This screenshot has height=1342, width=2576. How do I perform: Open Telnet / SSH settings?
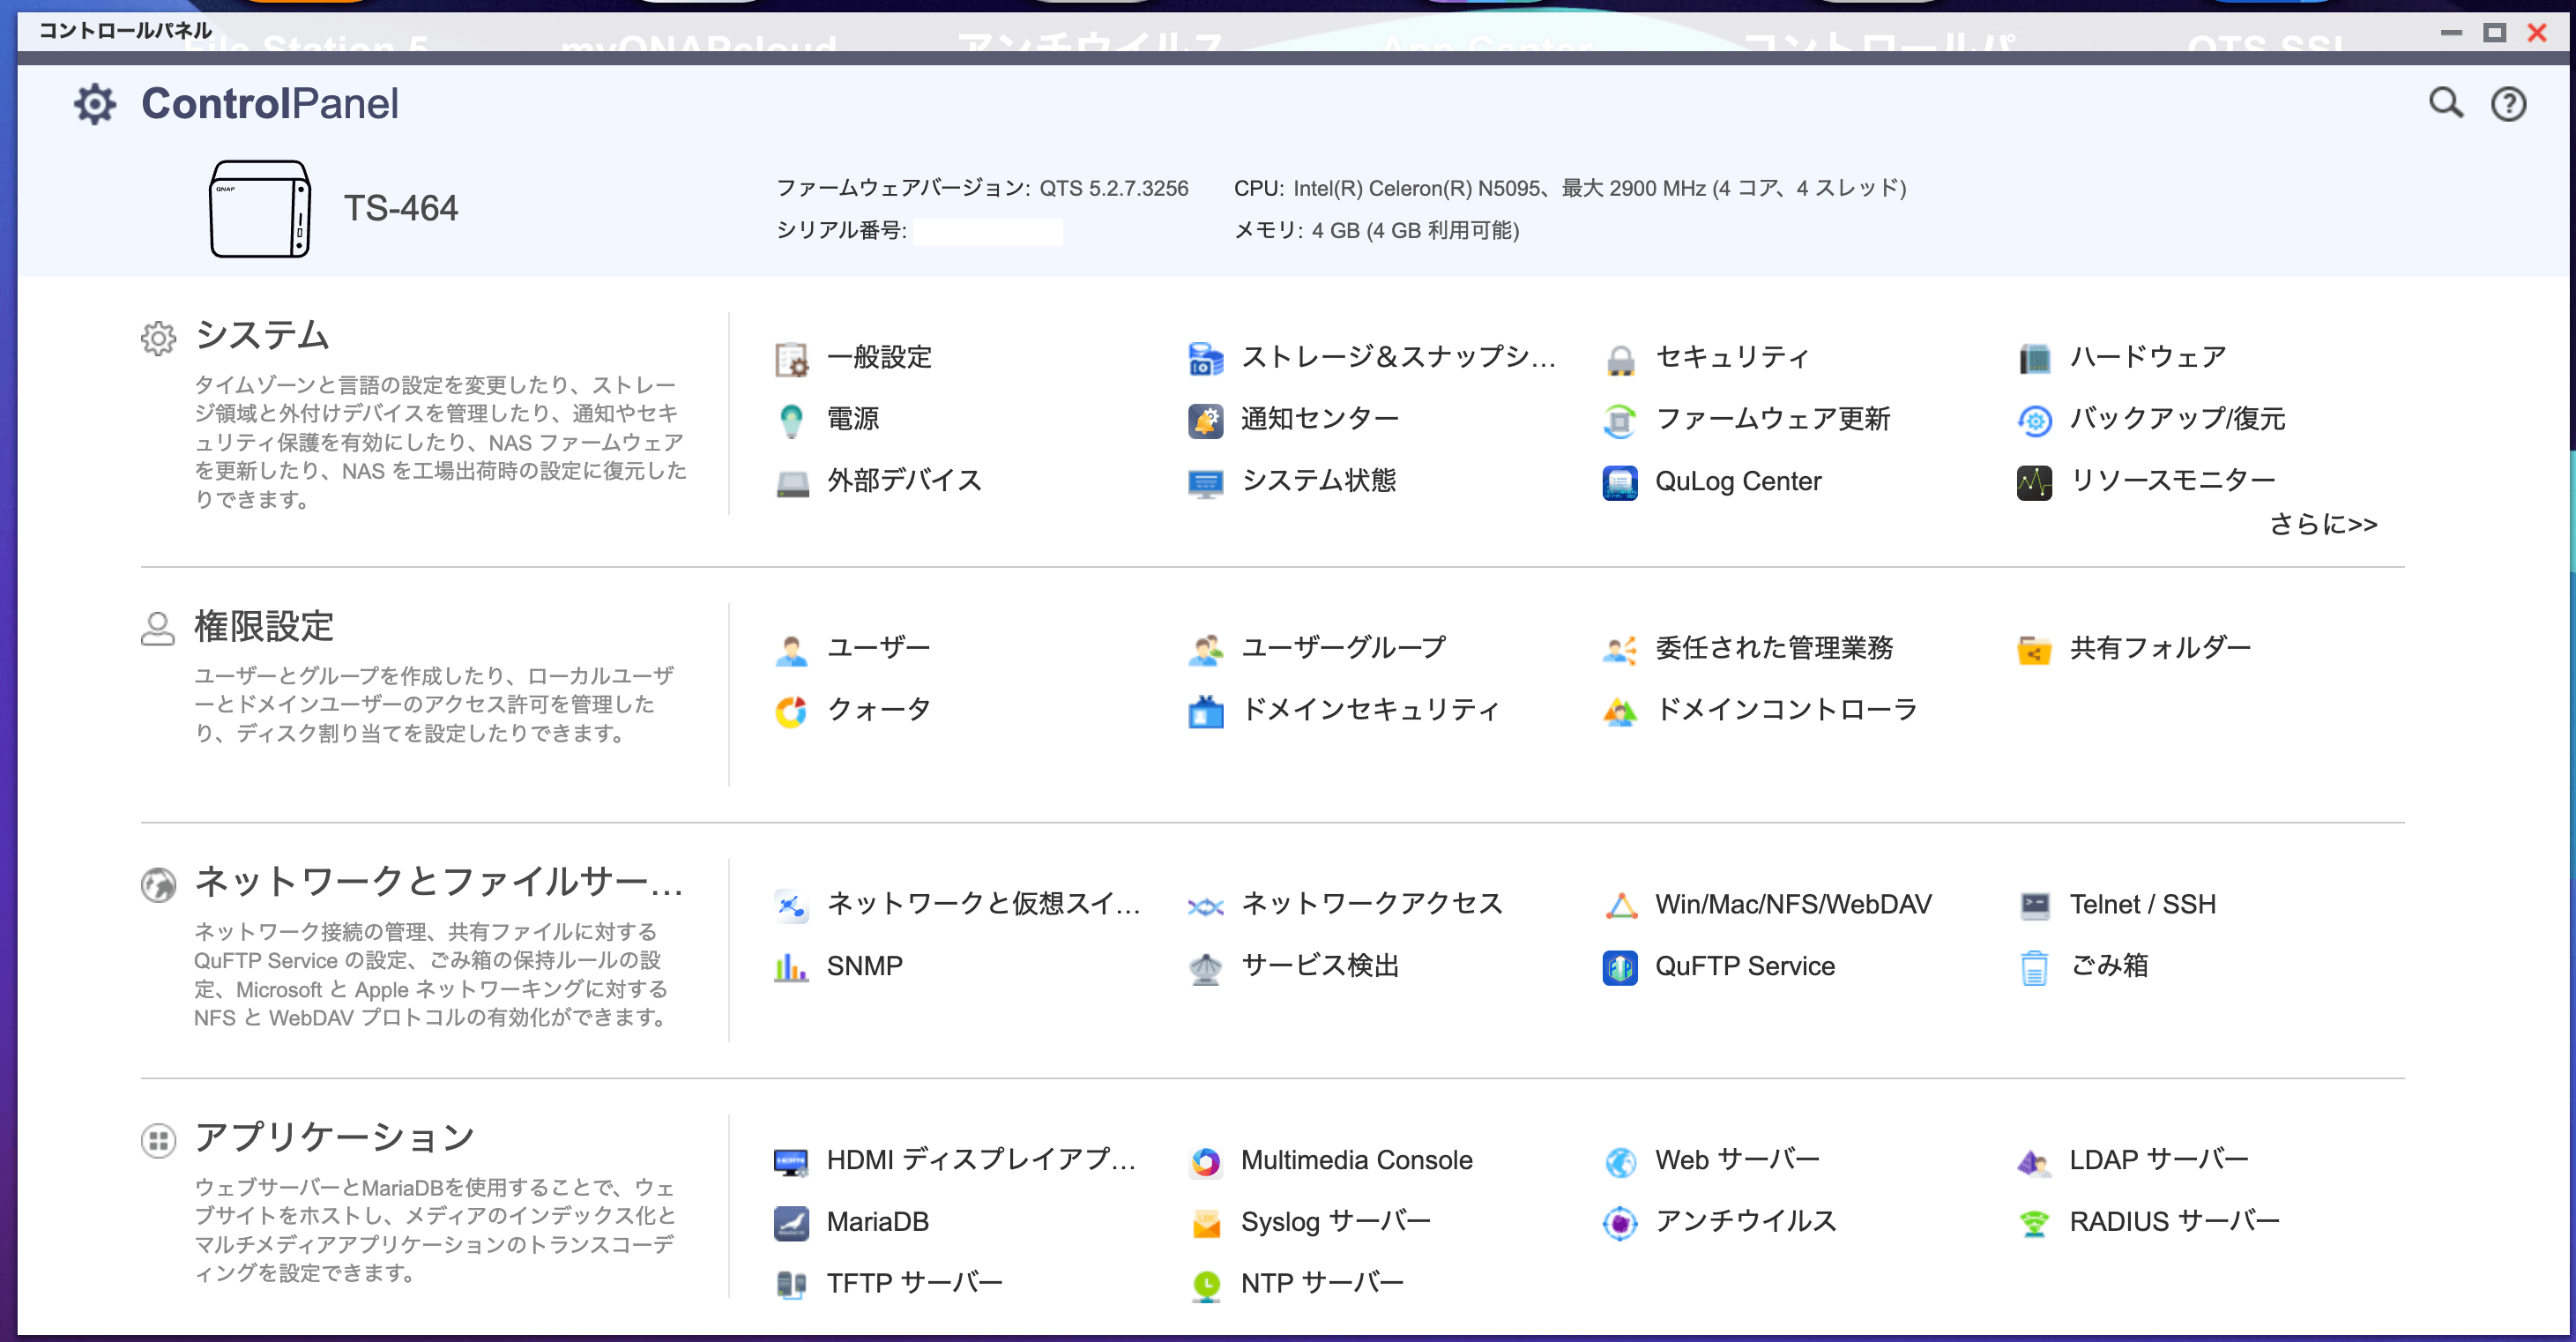2141,904
